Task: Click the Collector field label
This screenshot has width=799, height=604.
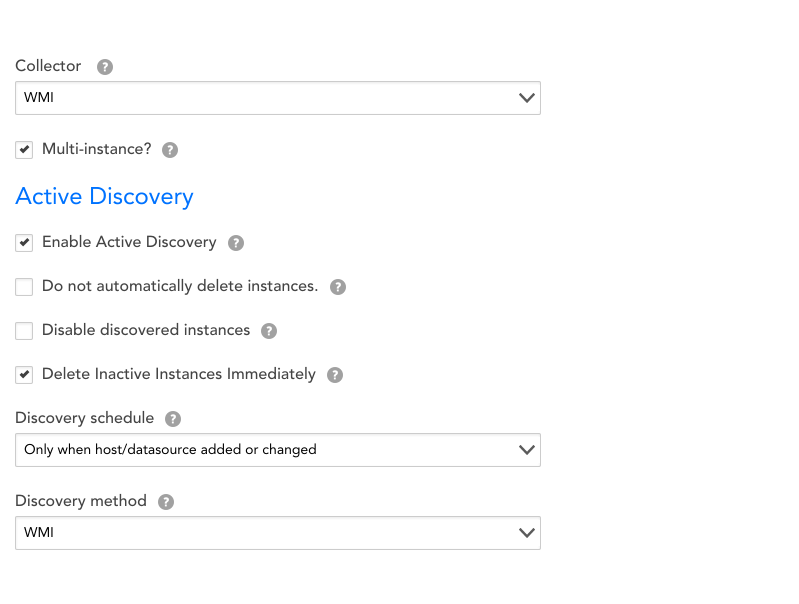Action: (x=48, y=66)
